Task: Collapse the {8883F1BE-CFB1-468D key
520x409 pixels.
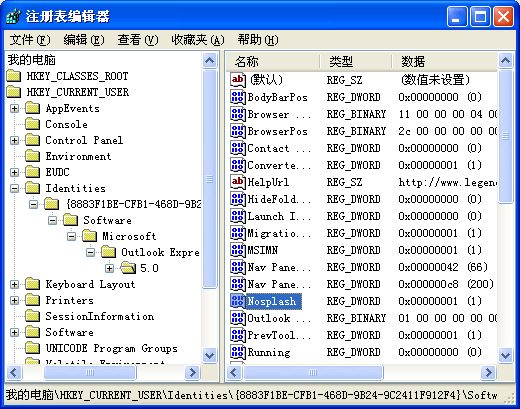Action: click(33, 204)
